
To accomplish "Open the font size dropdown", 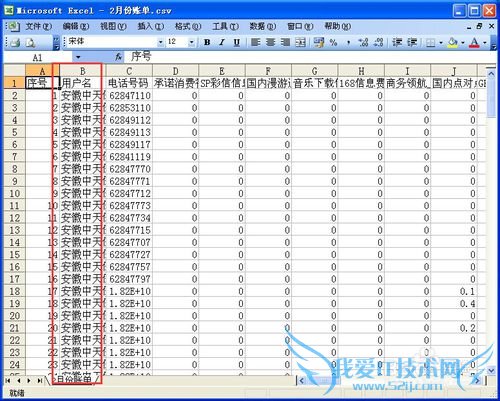I will point(192,42).
